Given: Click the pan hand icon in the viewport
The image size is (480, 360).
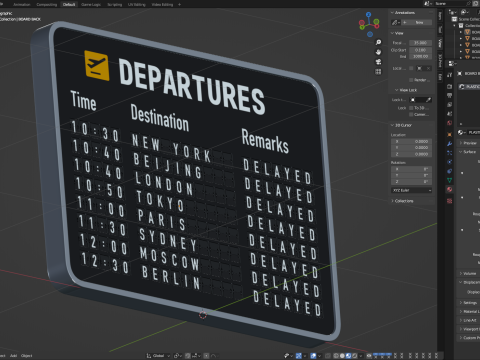Looking at the screenshot, I should (378, 52).
